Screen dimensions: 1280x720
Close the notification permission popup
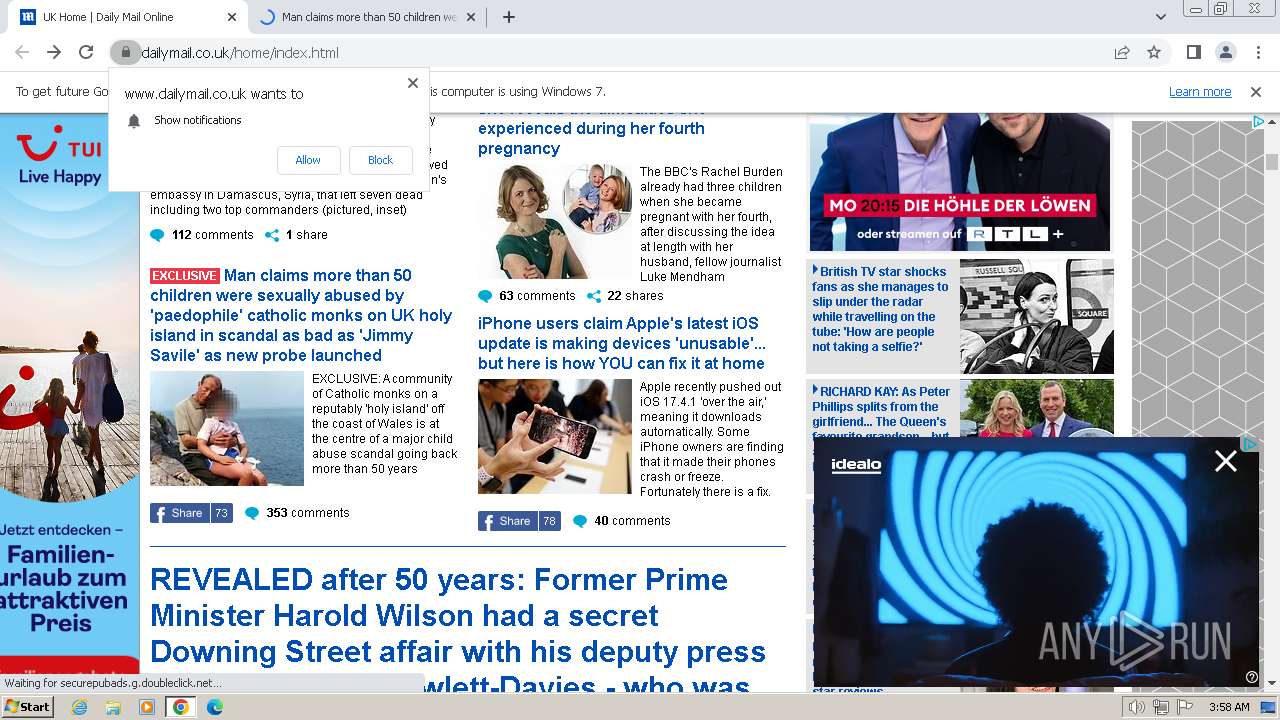point(413,83)
